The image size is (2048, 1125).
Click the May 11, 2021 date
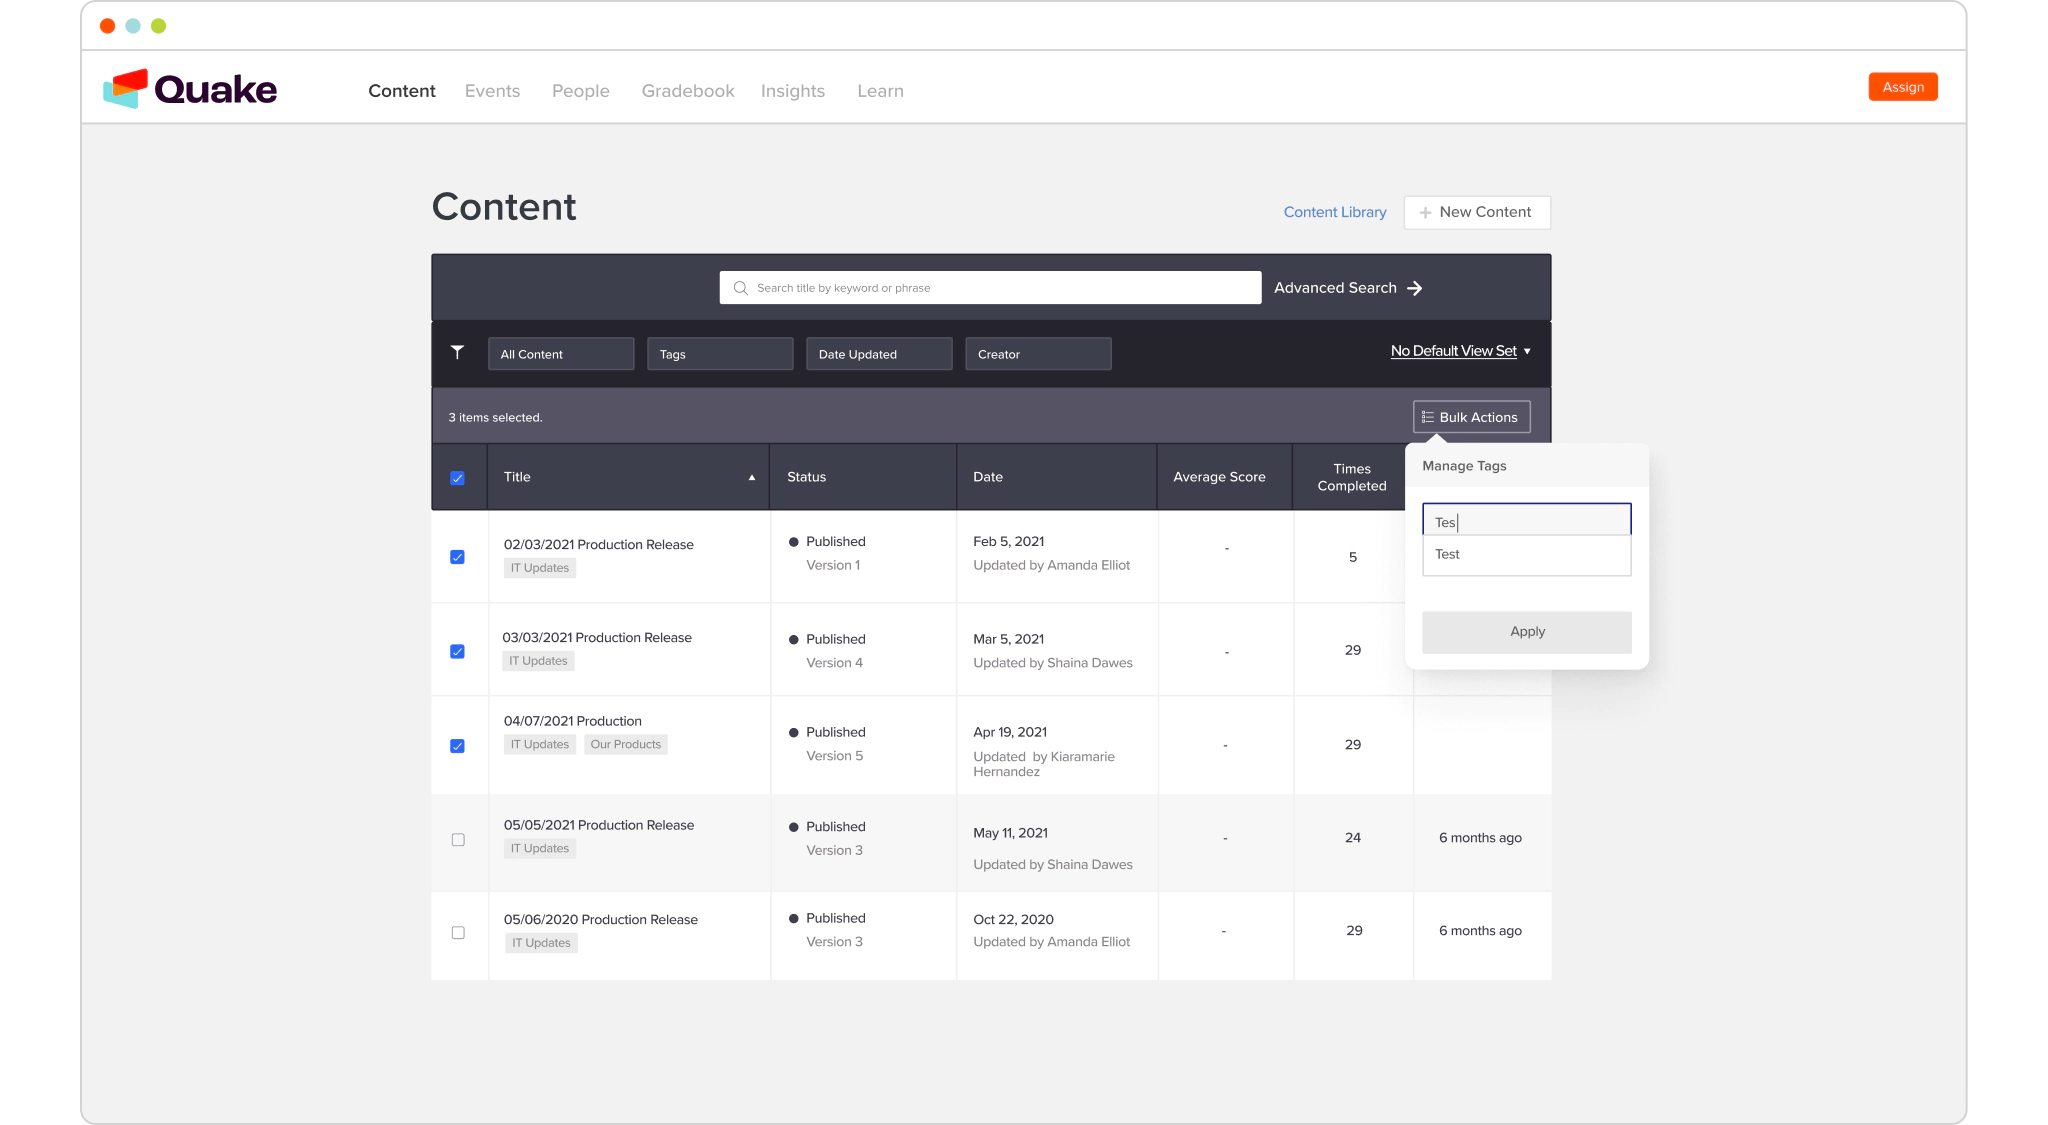(x=1010, y=833)
